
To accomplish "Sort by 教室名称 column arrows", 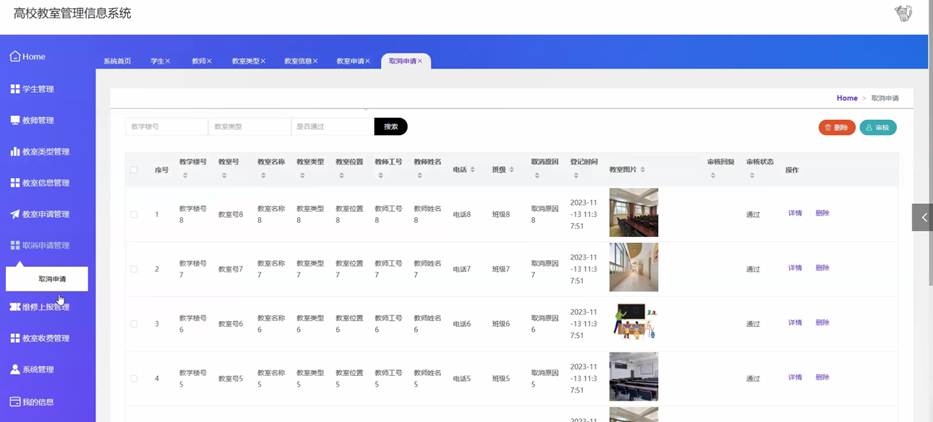I will 264,176.
